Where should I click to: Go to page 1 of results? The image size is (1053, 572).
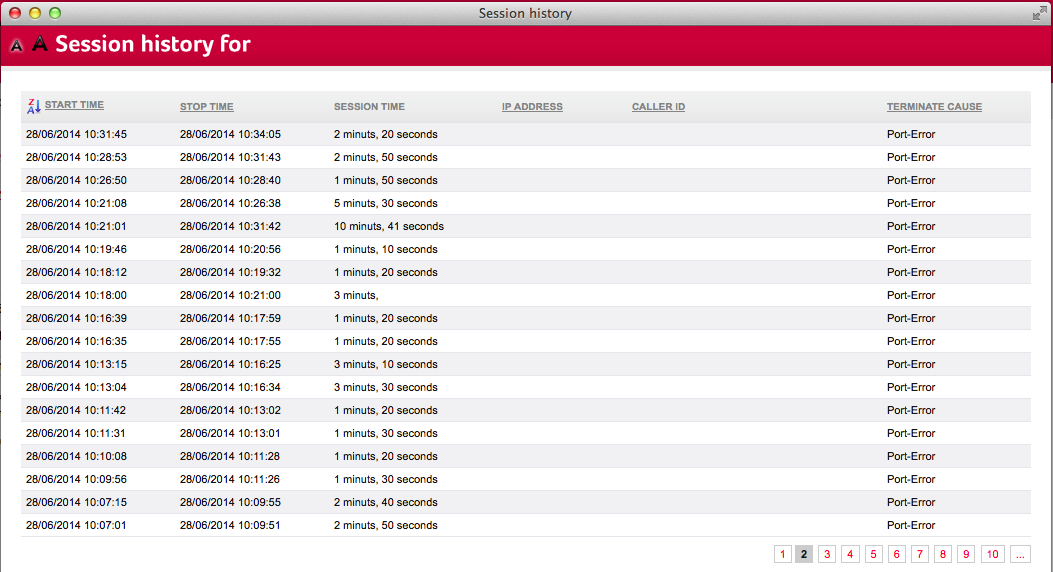(783, 554)
